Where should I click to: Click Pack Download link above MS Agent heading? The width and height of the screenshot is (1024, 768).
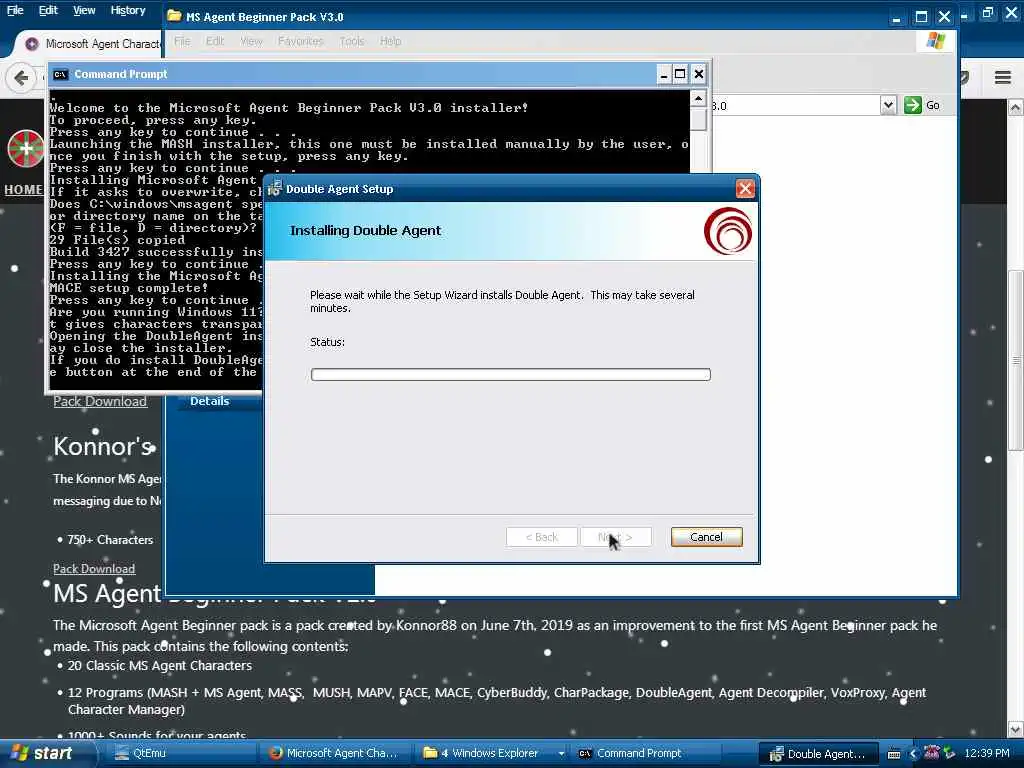coord(94,569)
